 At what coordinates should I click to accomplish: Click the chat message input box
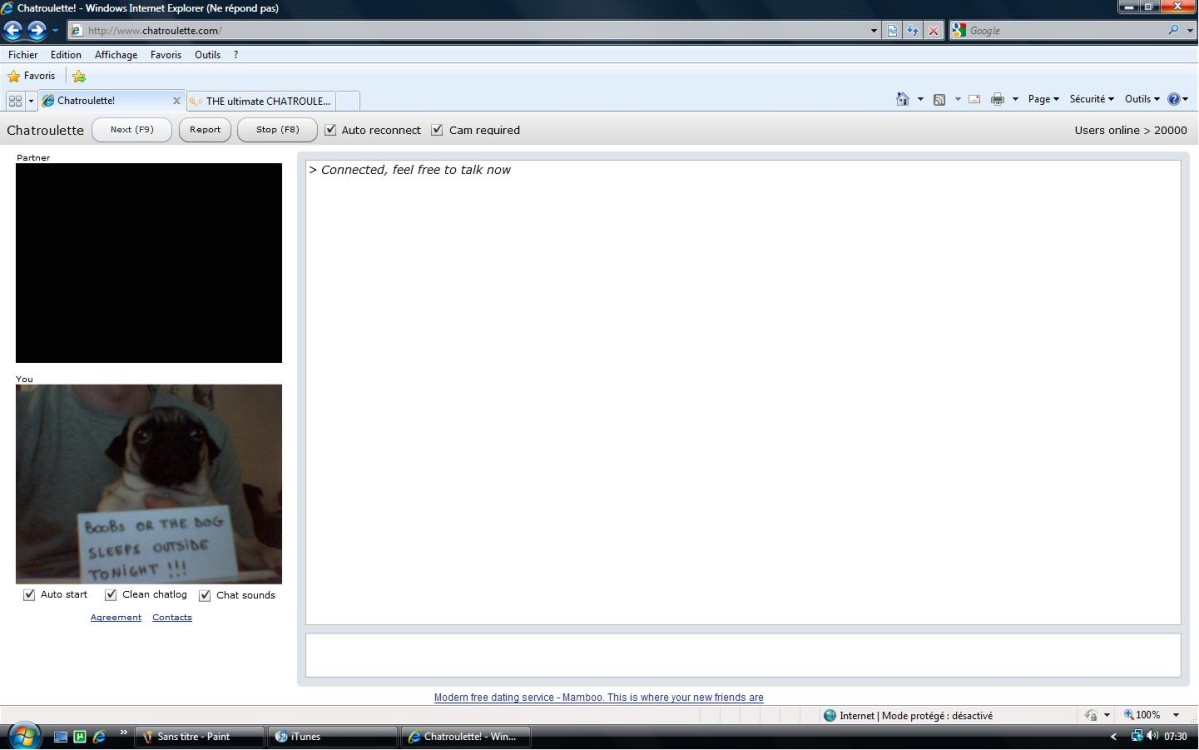pyautogui.click(x=743, y=655)
